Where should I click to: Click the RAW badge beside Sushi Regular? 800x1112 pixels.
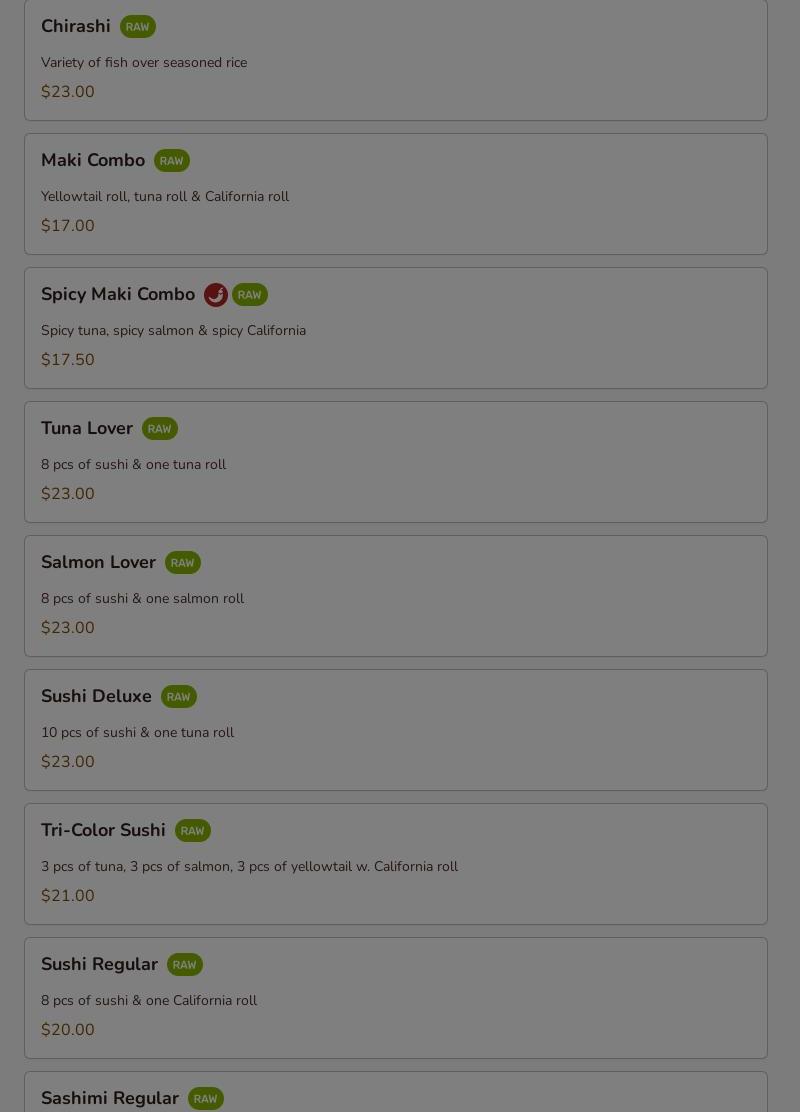tap(185, 965)
